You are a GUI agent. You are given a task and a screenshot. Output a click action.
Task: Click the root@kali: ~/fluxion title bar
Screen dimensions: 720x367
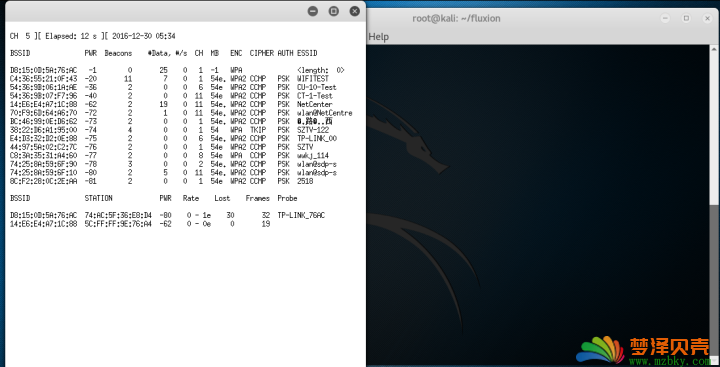click(x=456, y=18)
